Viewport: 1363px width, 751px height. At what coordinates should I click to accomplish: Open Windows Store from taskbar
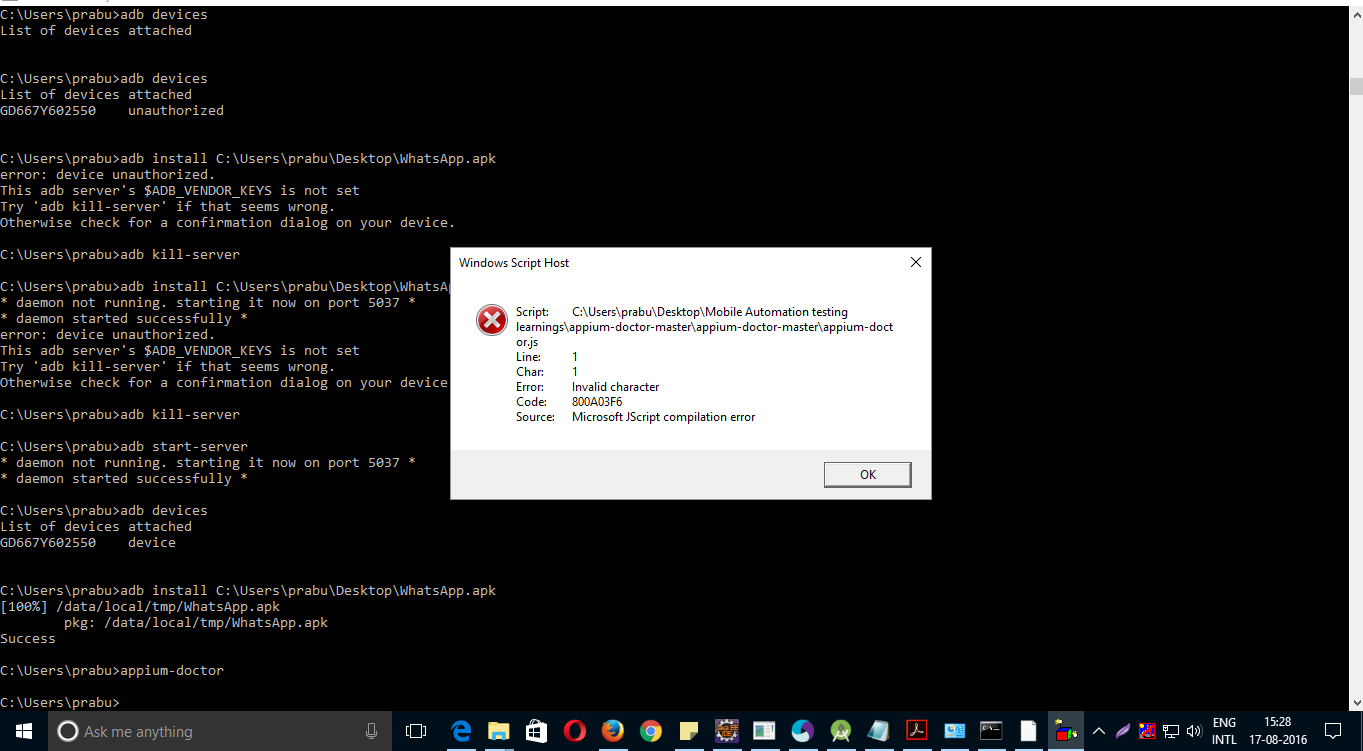coord(536,731)
